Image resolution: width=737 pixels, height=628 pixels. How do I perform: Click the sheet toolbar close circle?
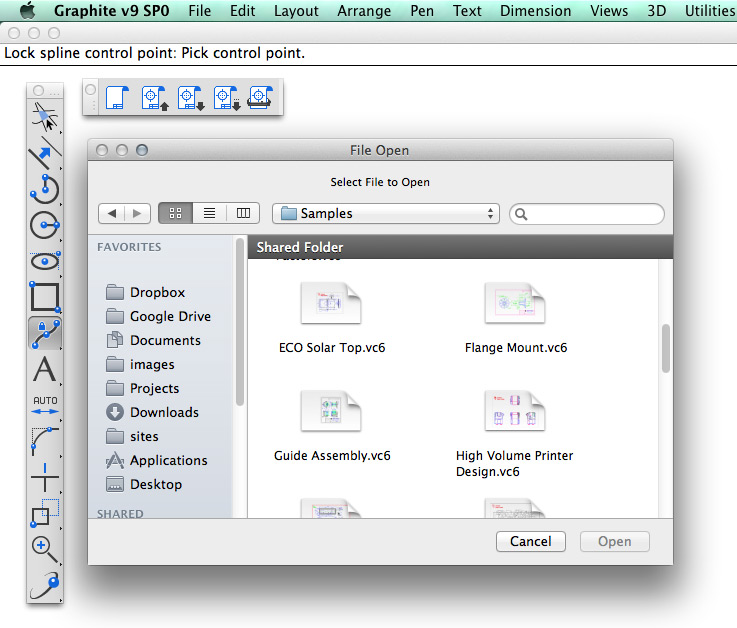(x=91, y=89)
